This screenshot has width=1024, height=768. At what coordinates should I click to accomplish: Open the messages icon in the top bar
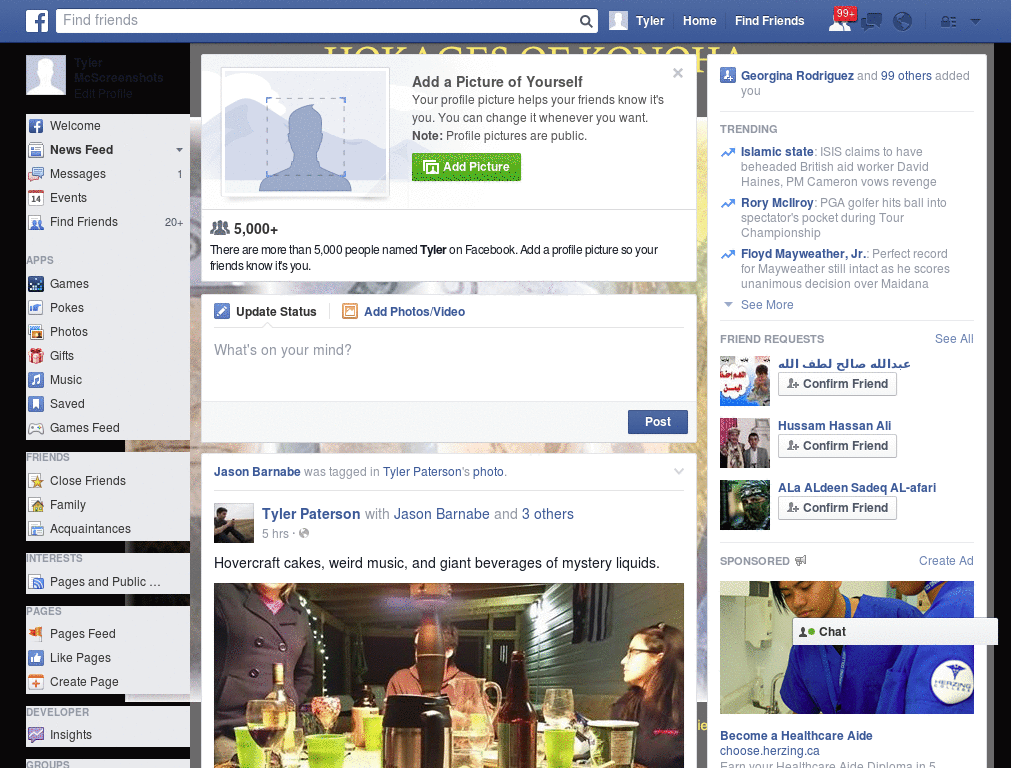pos(871,22)
